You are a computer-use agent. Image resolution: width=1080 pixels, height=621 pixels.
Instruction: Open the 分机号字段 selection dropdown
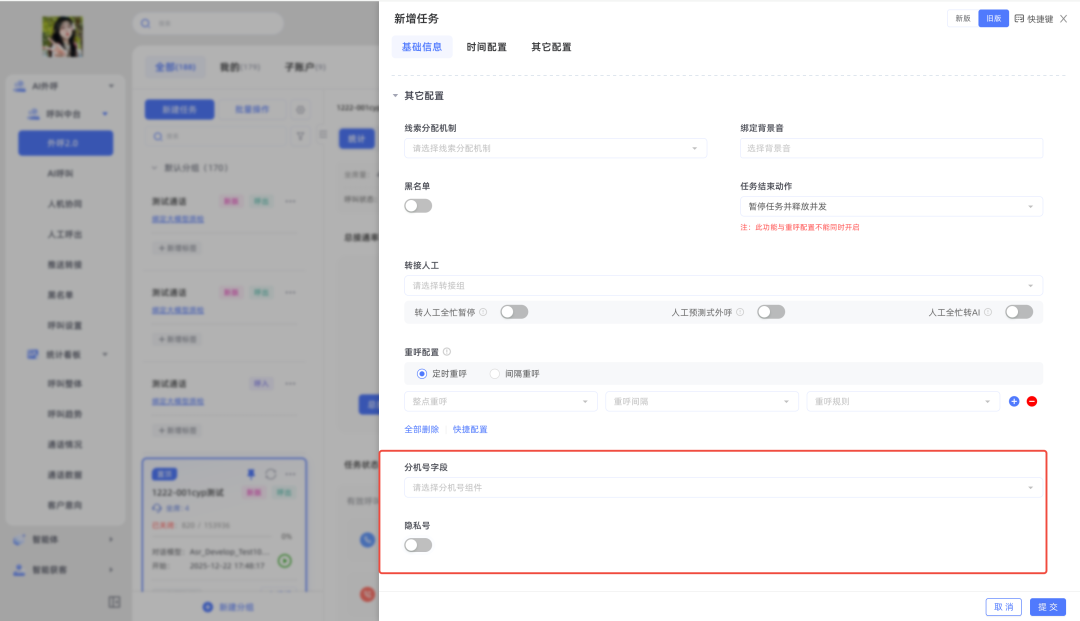tap(722, 488)
